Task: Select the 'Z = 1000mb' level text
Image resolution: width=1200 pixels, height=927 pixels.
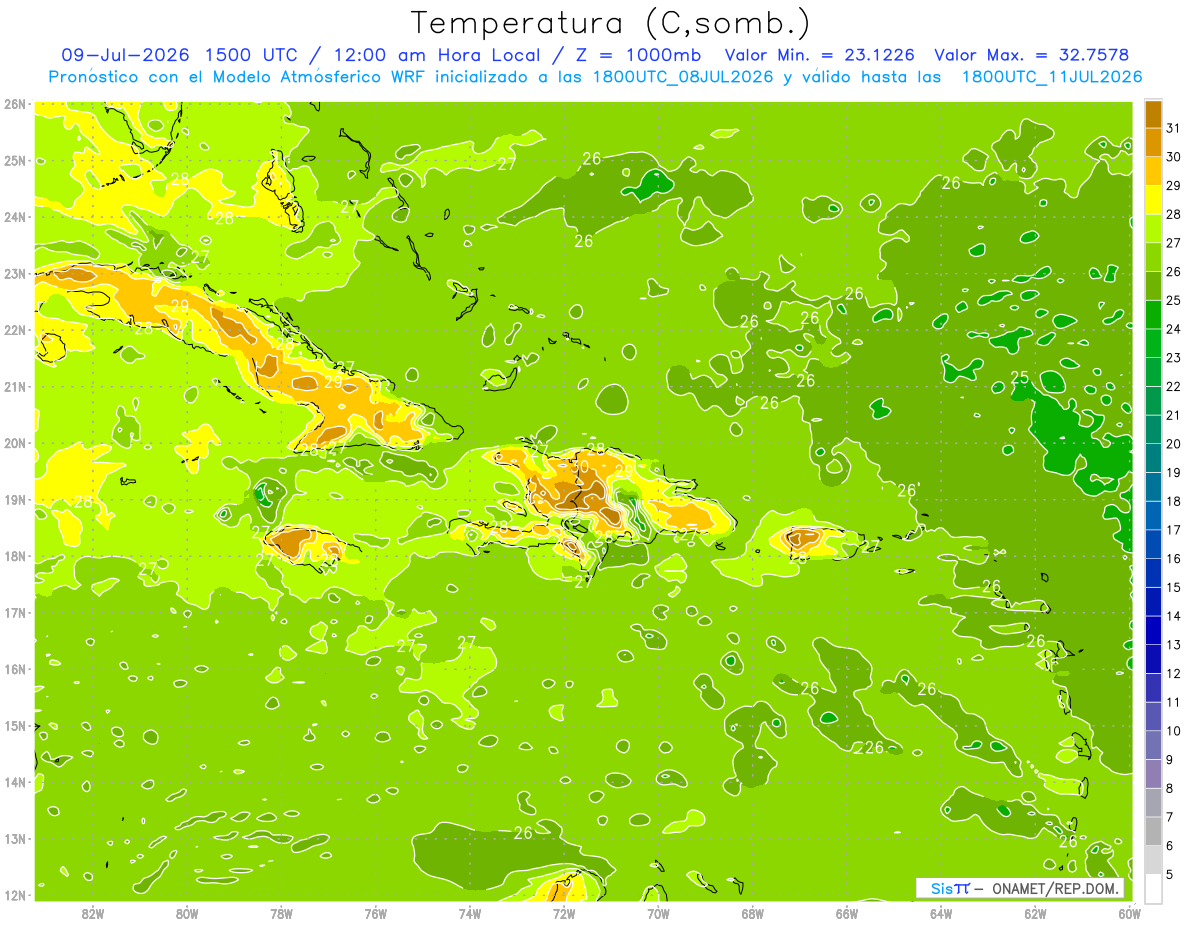Action: (637, 55)
